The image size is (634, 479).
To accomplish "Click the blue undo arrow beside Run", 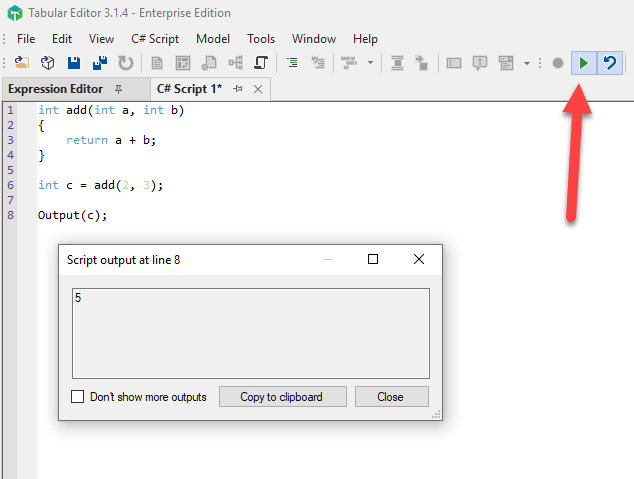I will pyautogui.click(x=607, y=63).
